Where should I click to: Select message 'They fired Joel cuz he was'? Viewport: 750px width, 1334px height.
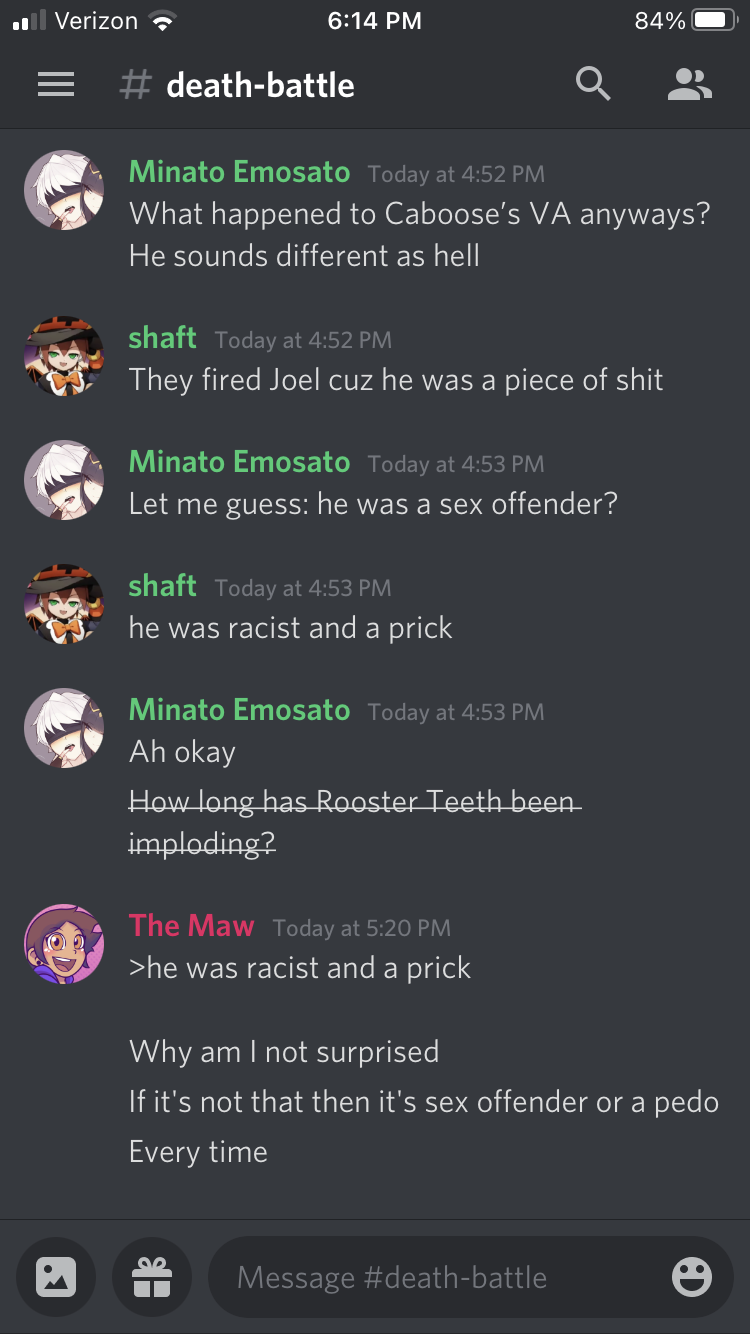click(396, 380)
